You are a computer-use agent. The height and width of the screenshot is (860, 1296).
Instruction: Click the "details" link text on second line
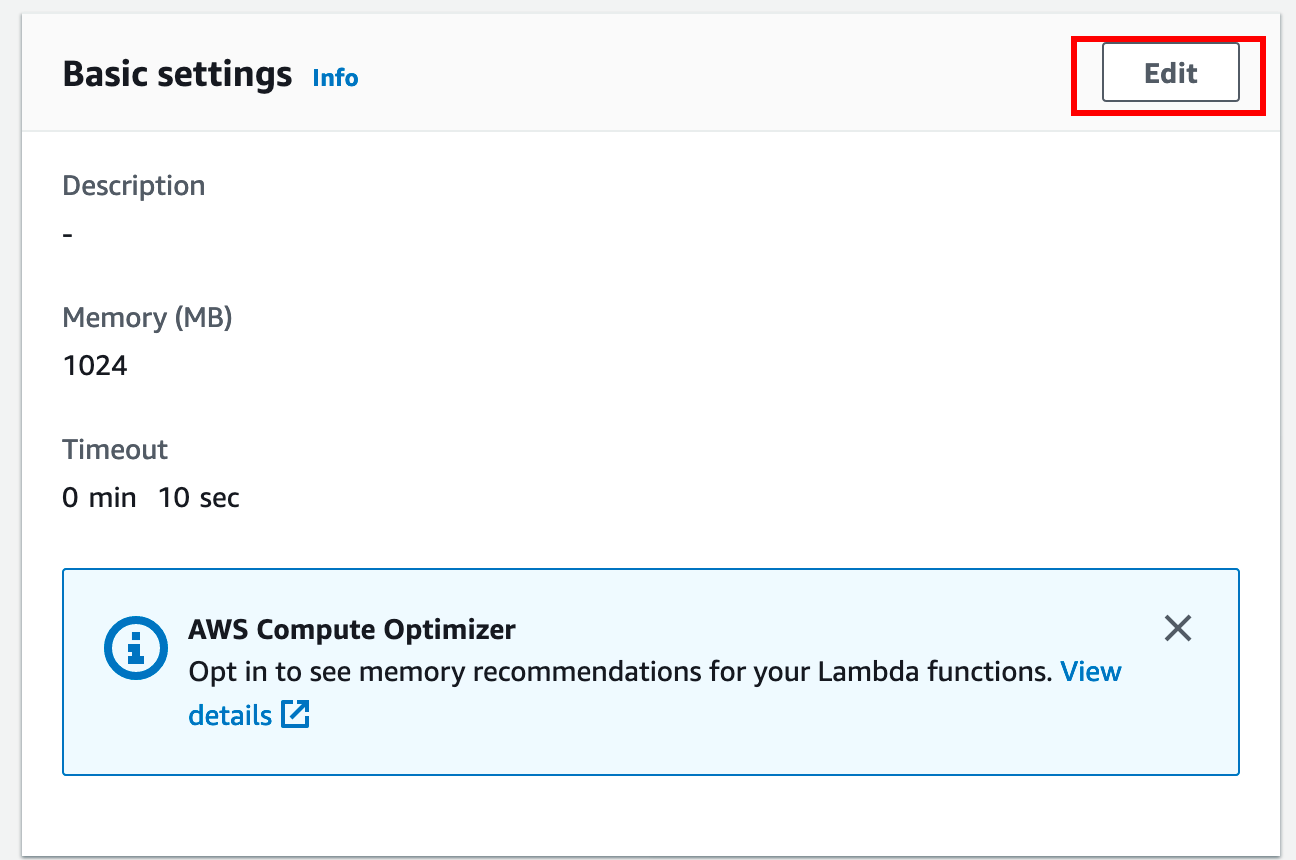[230, 716]
